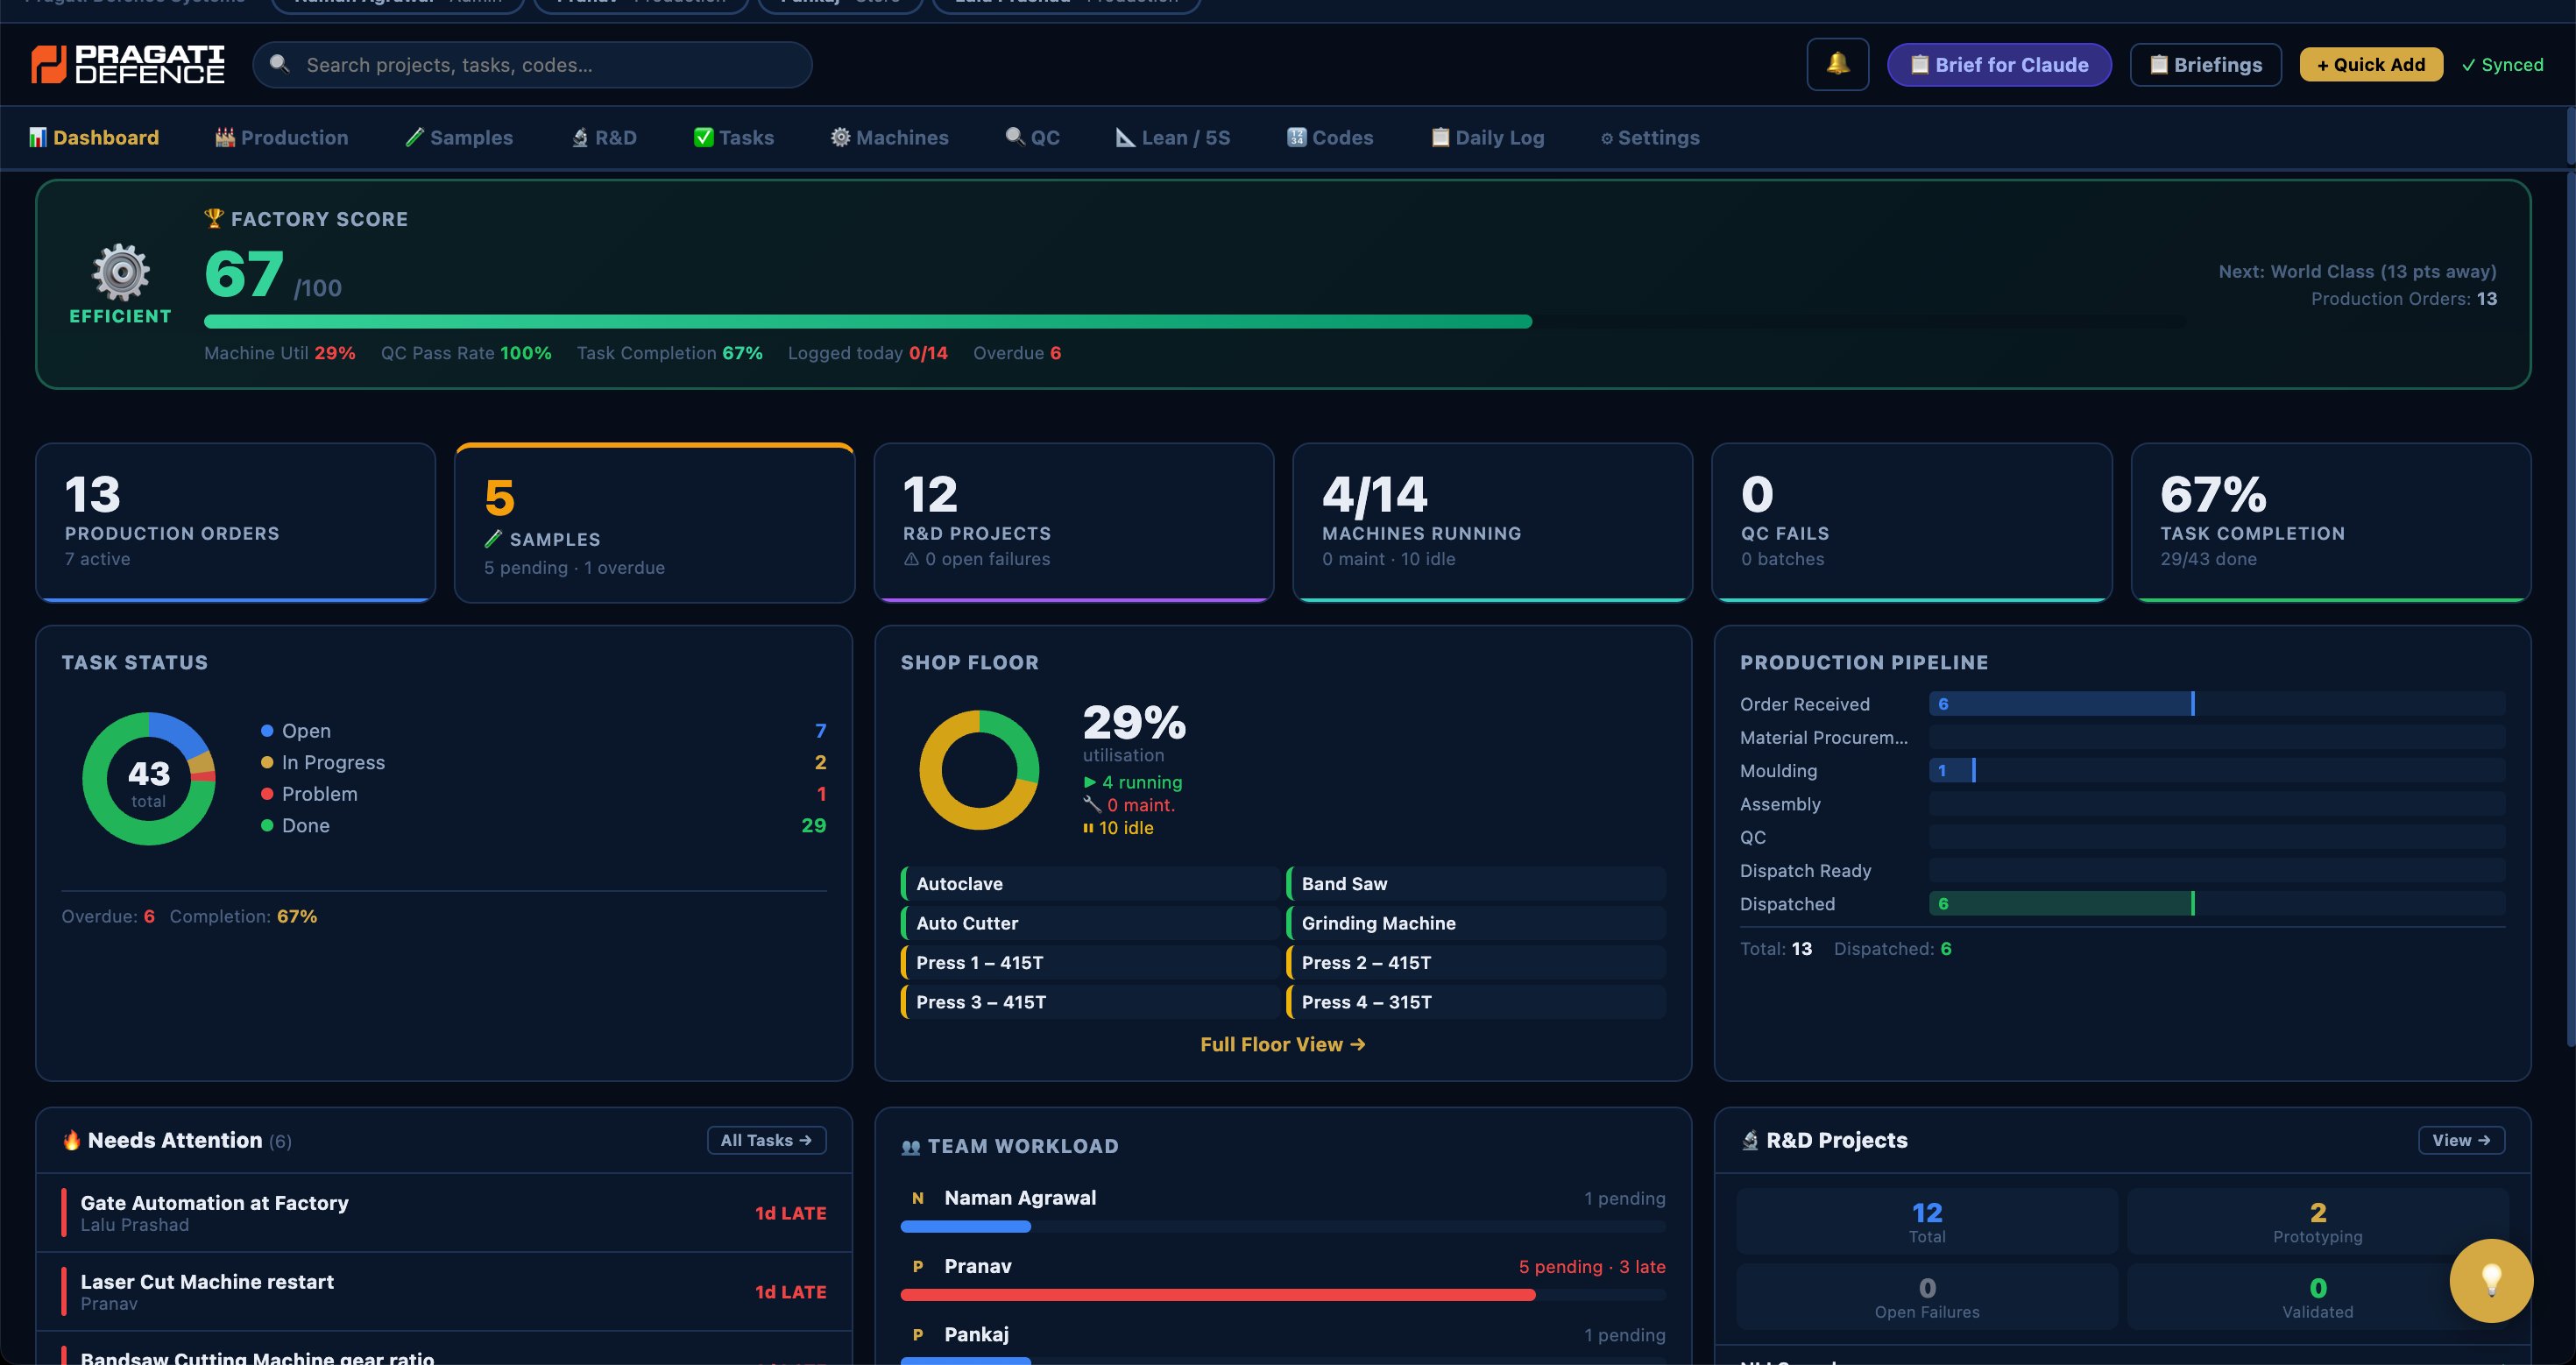The image size is (2576, 1365).
Task: Click the pencil icon on Samples card
Action: 493,538
